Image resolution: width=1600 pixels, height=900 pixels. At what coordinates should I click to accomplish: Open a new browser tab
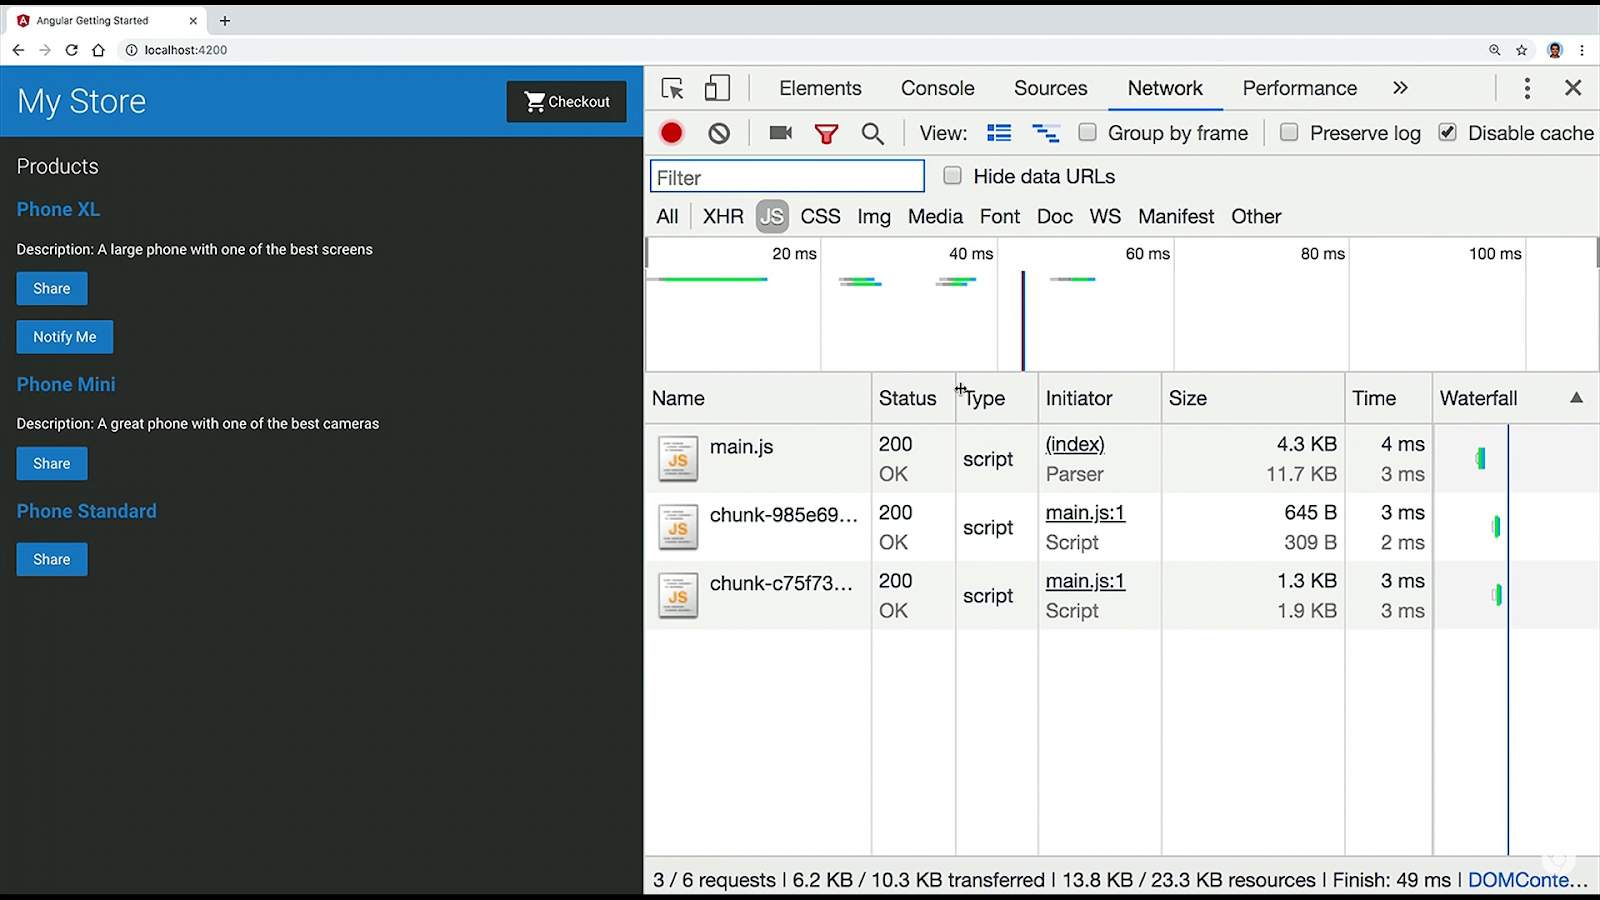pyautogui.click(x=225, y=20)
